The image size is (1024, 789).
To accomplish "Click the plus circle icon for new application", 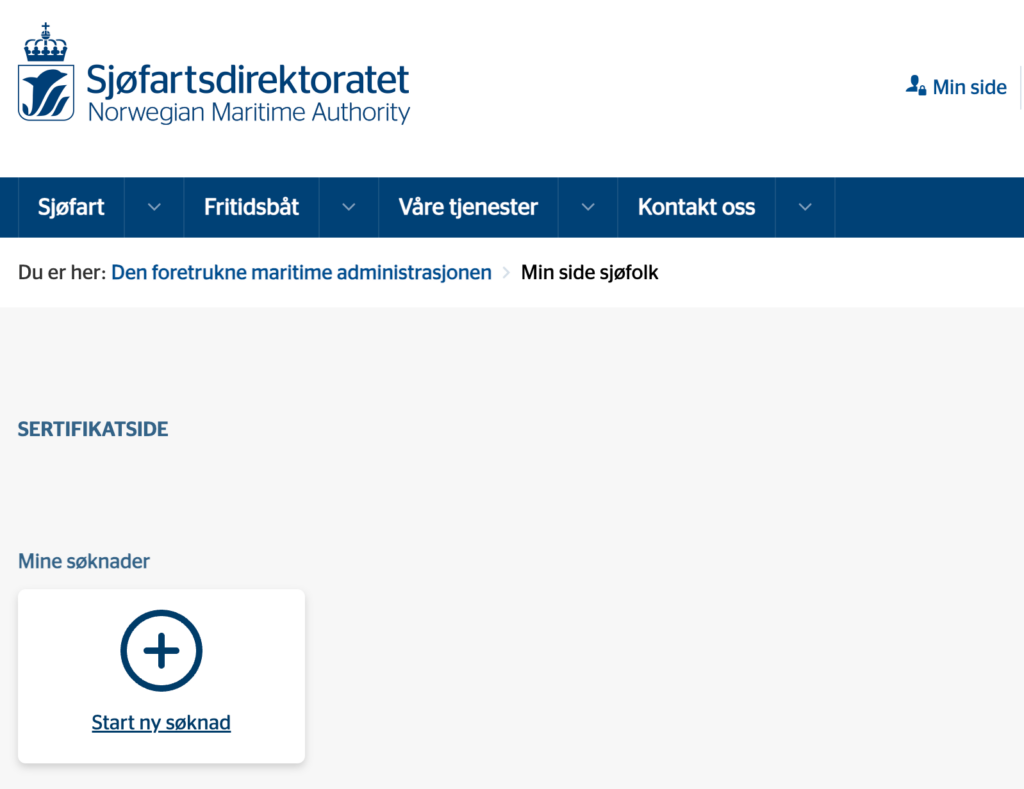I will 161,651.
